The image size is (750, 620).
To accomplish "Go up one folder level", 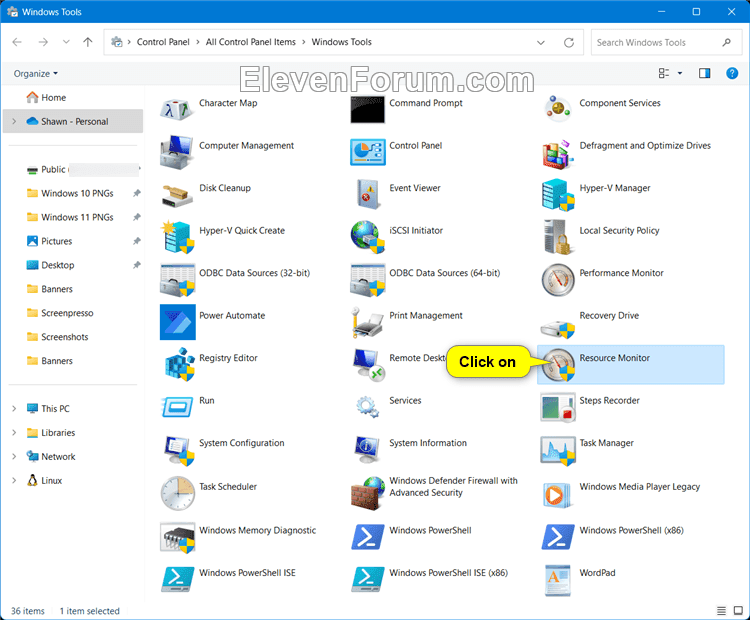I will [x=88, y=42].
